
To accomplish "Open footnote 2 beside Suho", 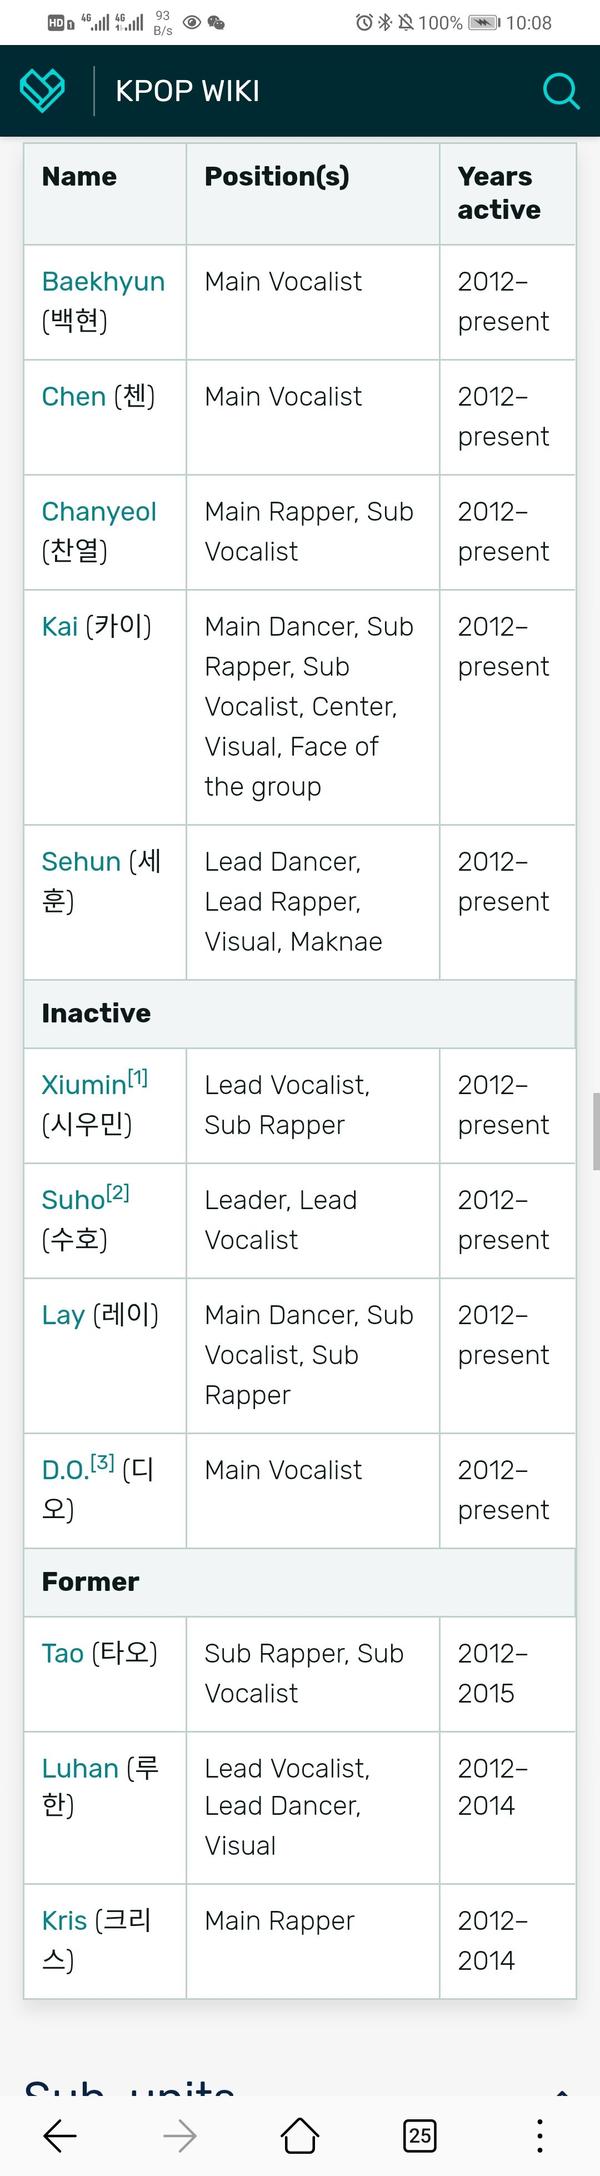I will click(x=118, y=1192).
